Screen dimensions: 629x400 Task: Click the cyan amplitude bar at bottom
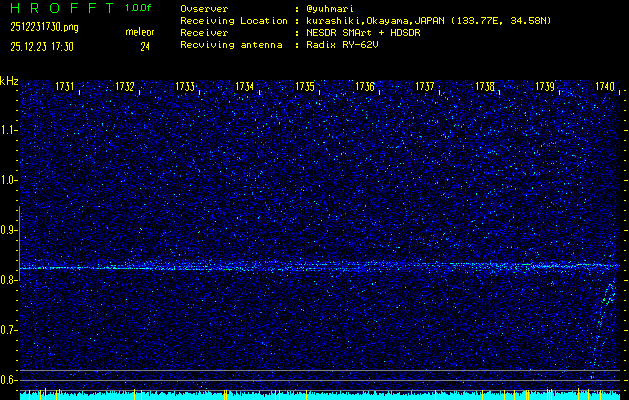[320, 395]
